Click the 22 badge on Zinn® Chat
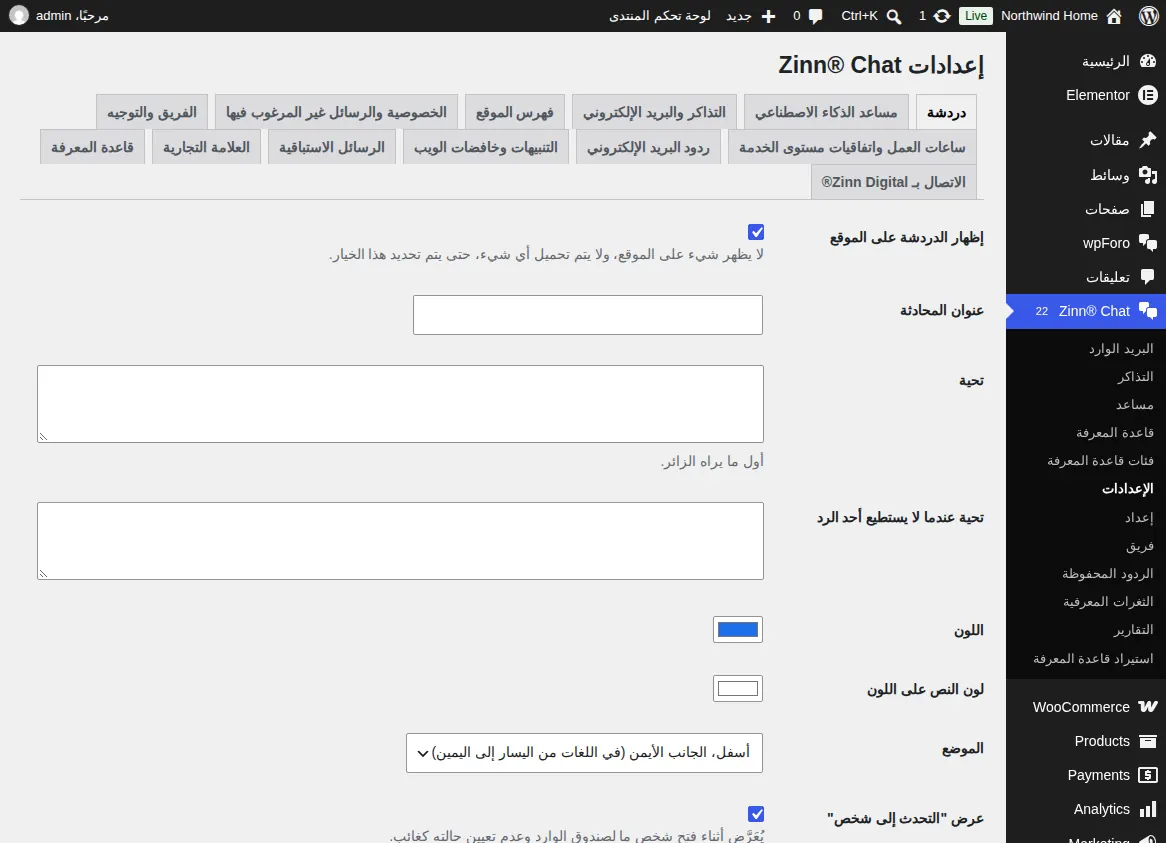The width and height of the screenshot is (1166, 843). point(1041,311)
